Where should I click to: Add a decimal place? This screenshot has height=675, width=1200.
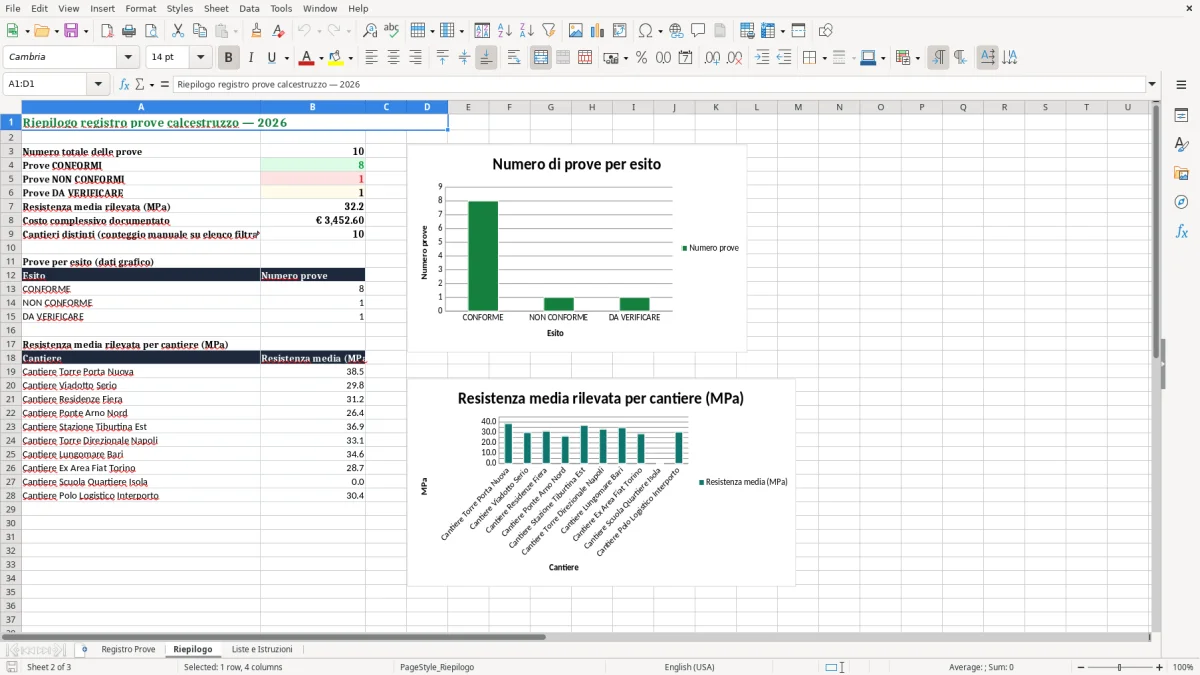[712, 58]
